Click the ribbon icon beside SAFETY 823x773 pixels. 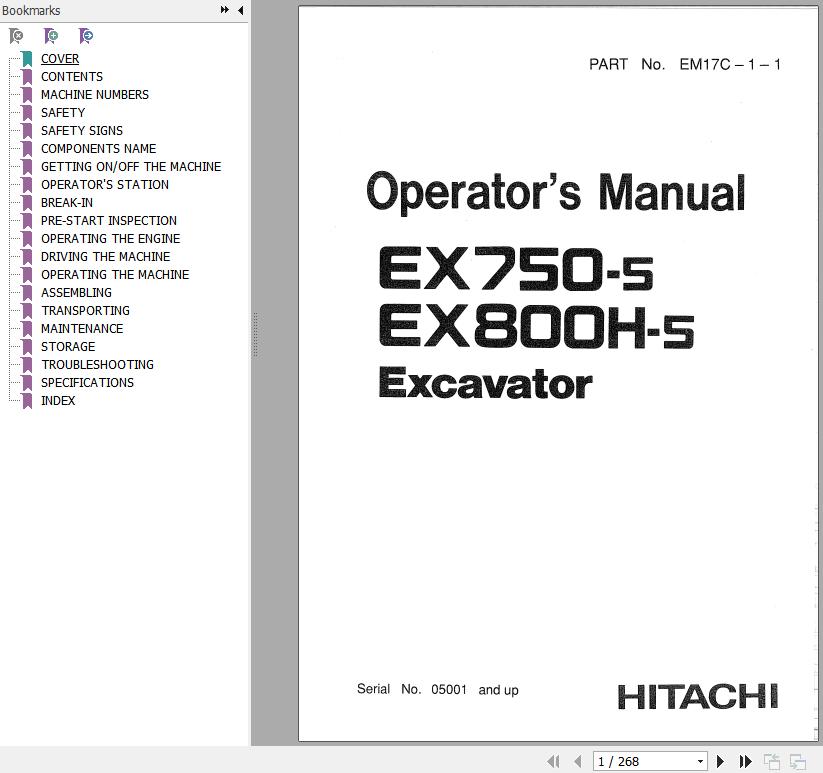coord(27,113)
